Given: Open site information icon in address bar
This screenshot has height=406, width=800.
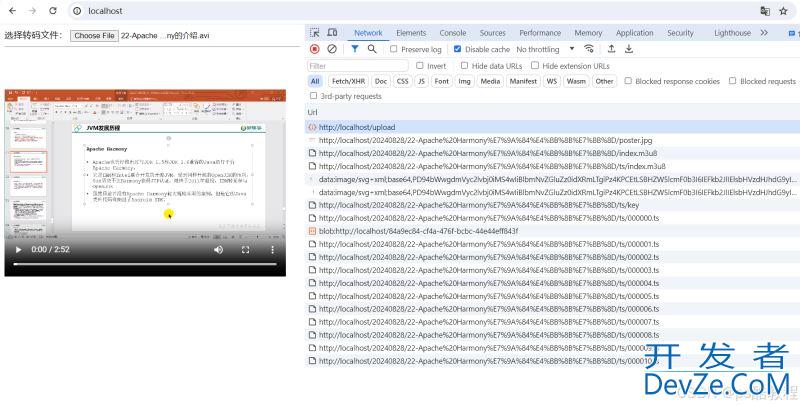Looking at the screenshot, I should click(77, 11).
